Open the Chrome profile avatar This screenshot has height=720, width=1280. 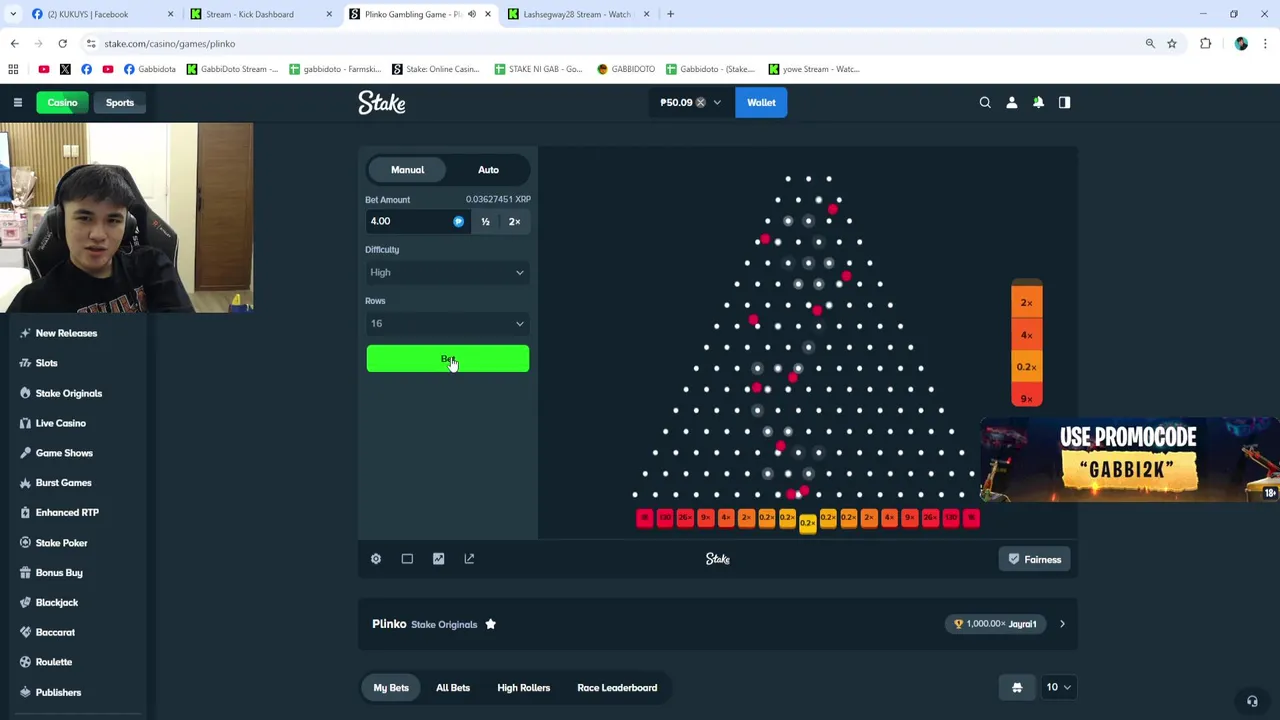pyautogui.click(x=1241, y=43)
